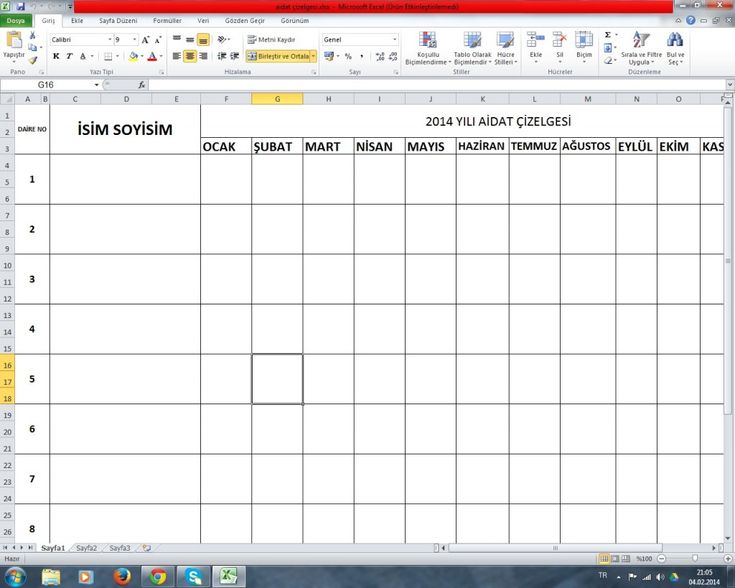The image size is (735, 588).
Task: Open Koşullu Biçimlendirme conditional formatting
Action: click(x=428, y=44)
